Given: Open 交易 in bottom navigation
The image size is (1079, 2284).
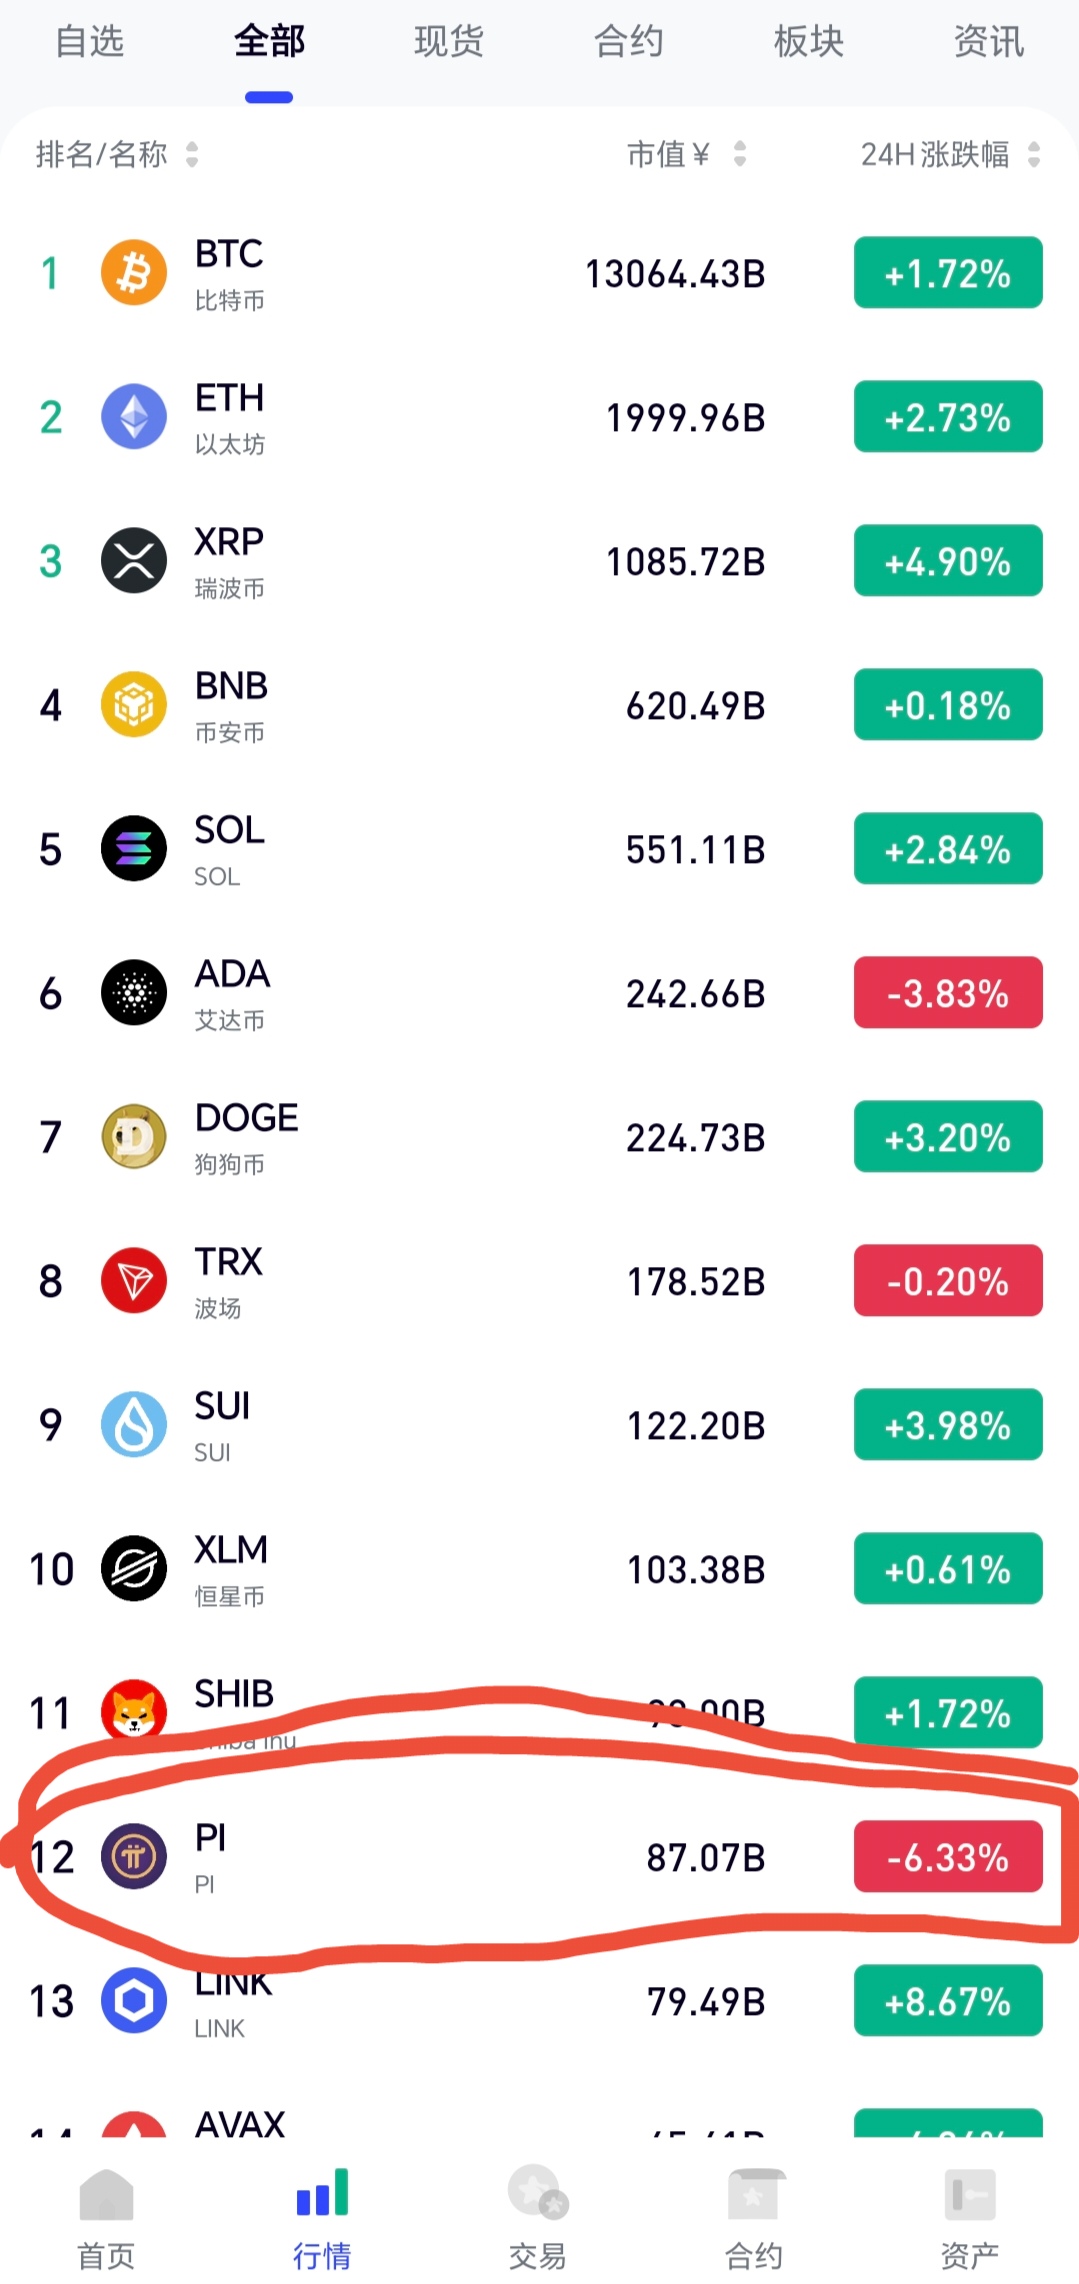Looking at the screenshot, I should [x=538, y=2213].
